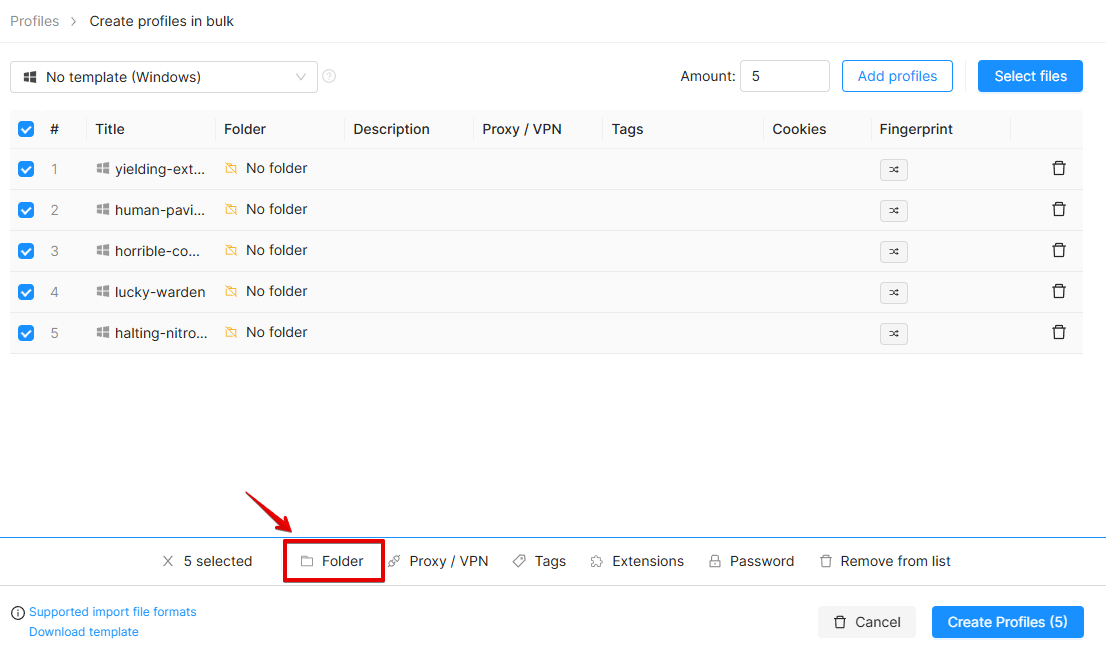Delete the human-pavi row with trash icon

1059,209
